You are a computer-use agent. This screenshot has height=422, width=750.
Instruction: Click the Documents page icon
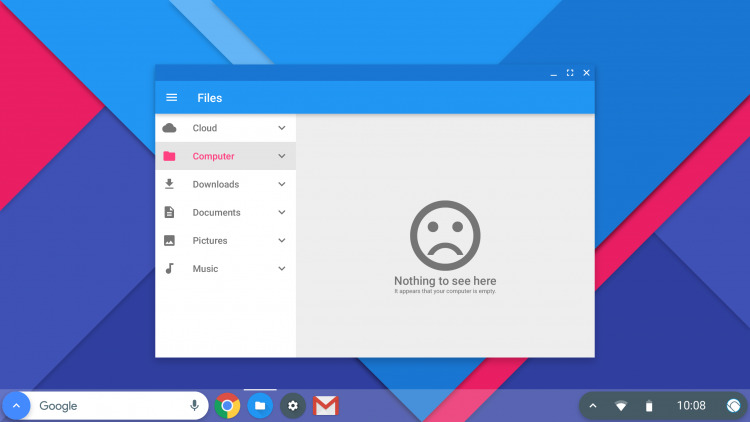[x=169, y=212]
